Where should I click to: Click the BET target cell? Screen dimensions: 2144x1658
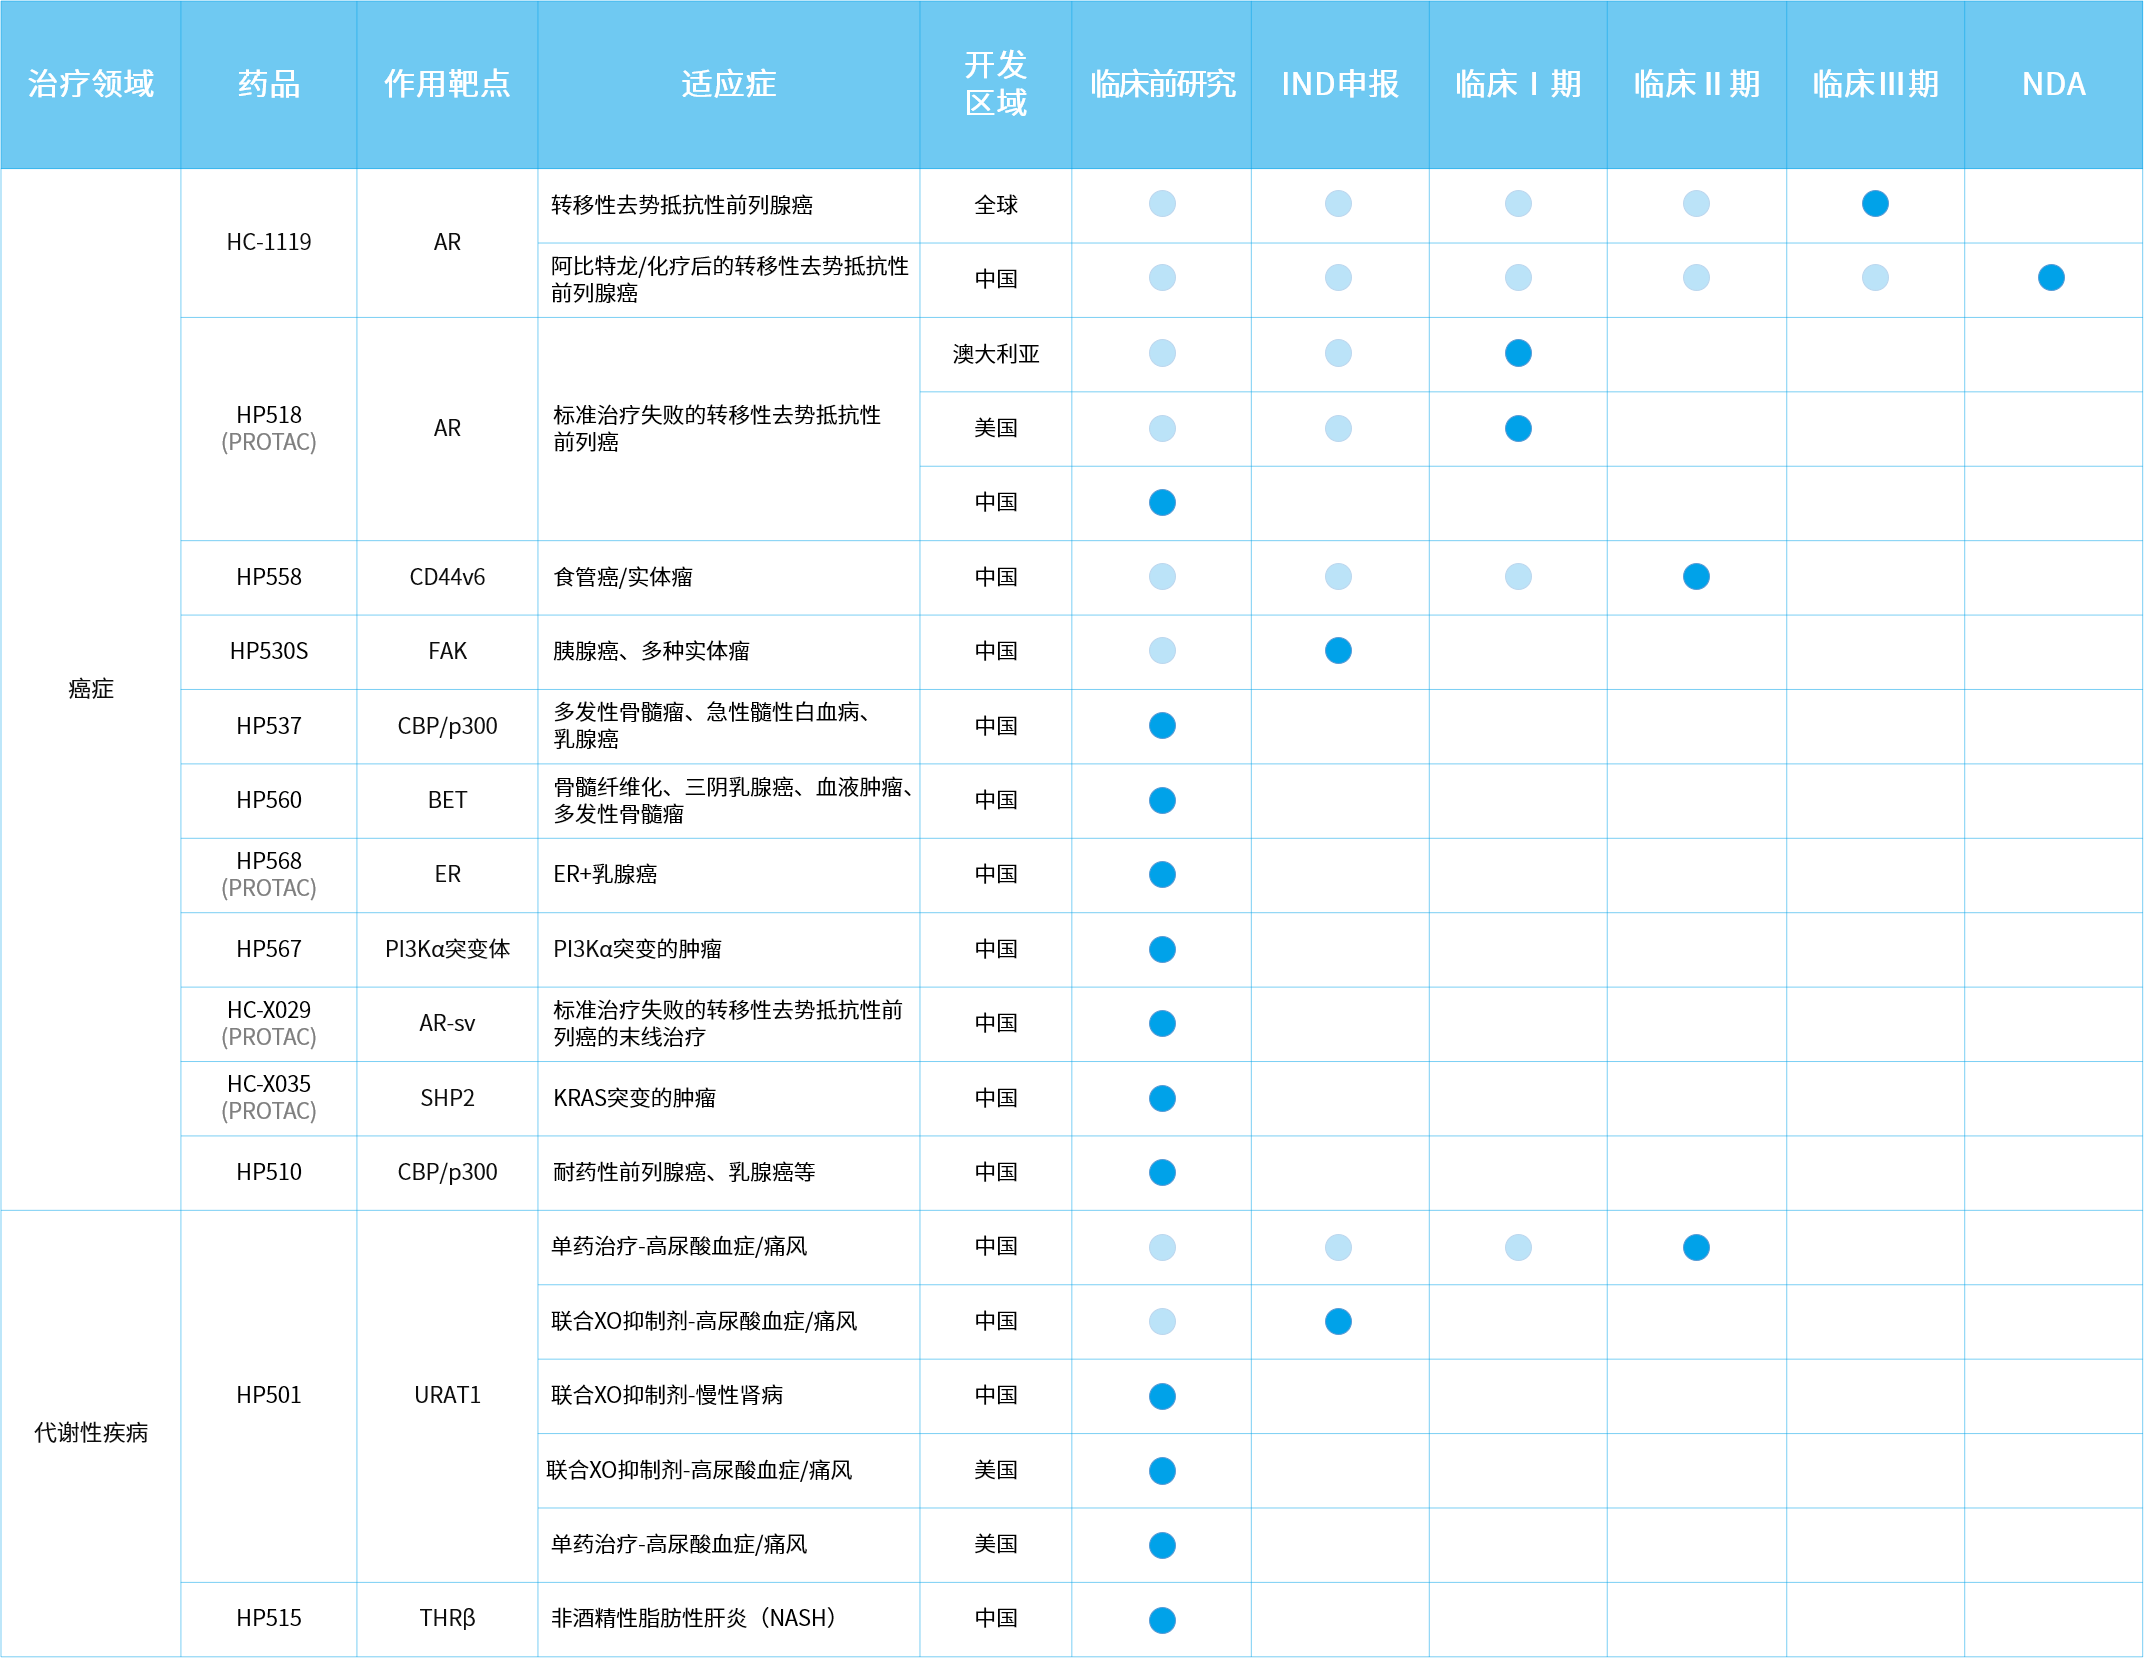coord(447,800)
